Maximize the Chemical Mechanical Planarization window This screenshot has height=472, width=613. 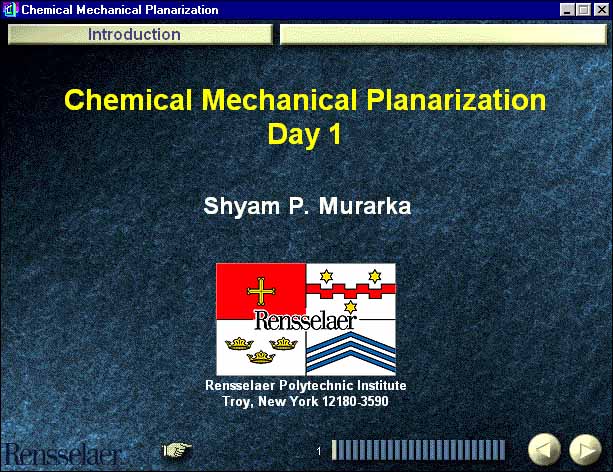(584, 9)
